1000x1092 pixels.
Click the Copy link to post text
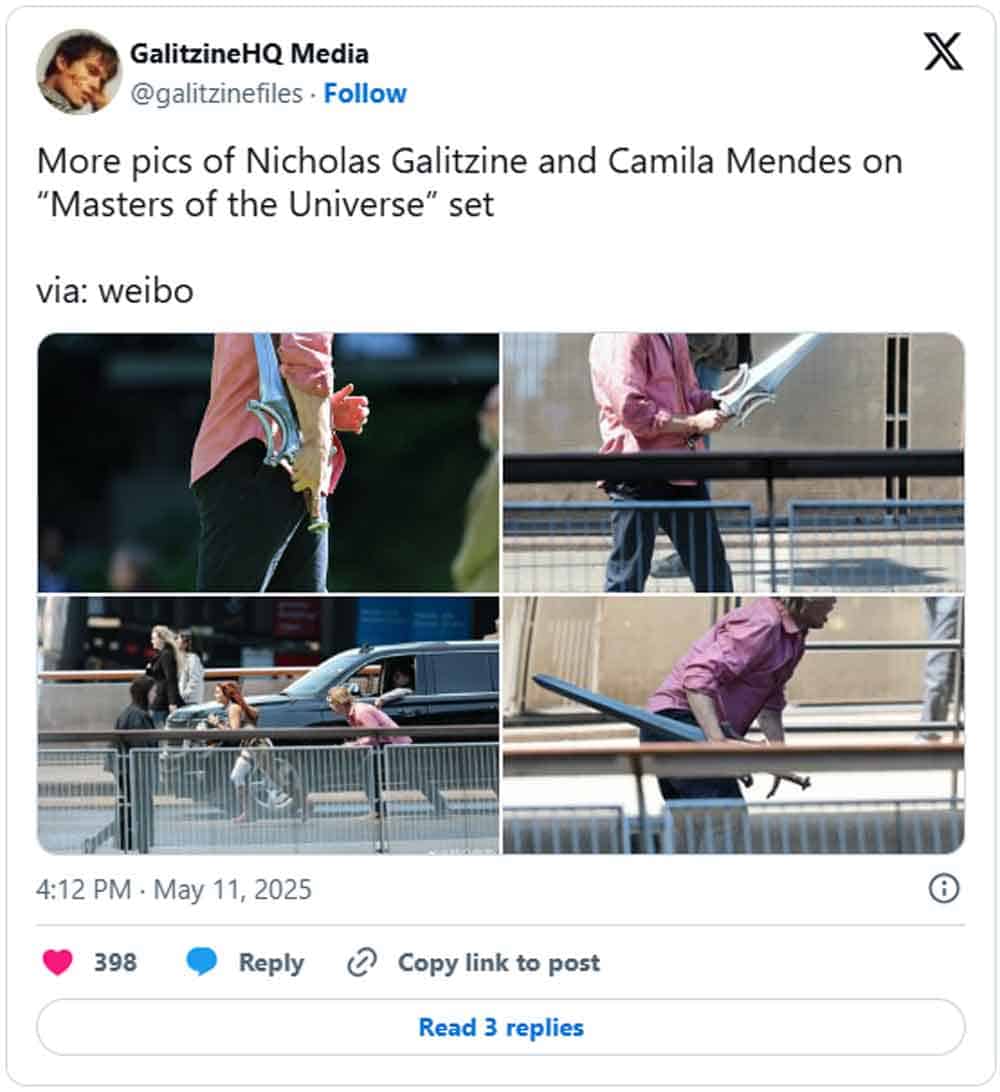[x=498, y=962]
